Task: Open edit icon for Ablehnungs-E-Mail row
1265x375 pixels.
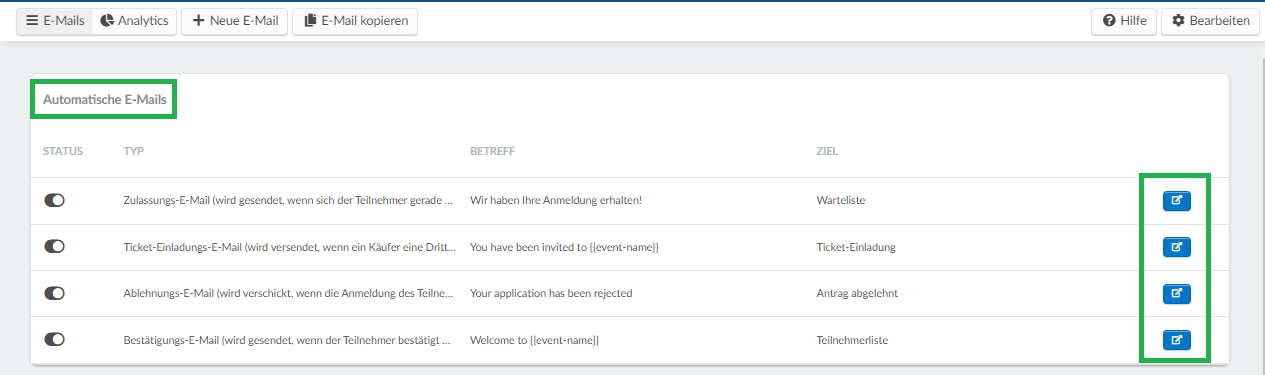Action: tap(1176, 293)
